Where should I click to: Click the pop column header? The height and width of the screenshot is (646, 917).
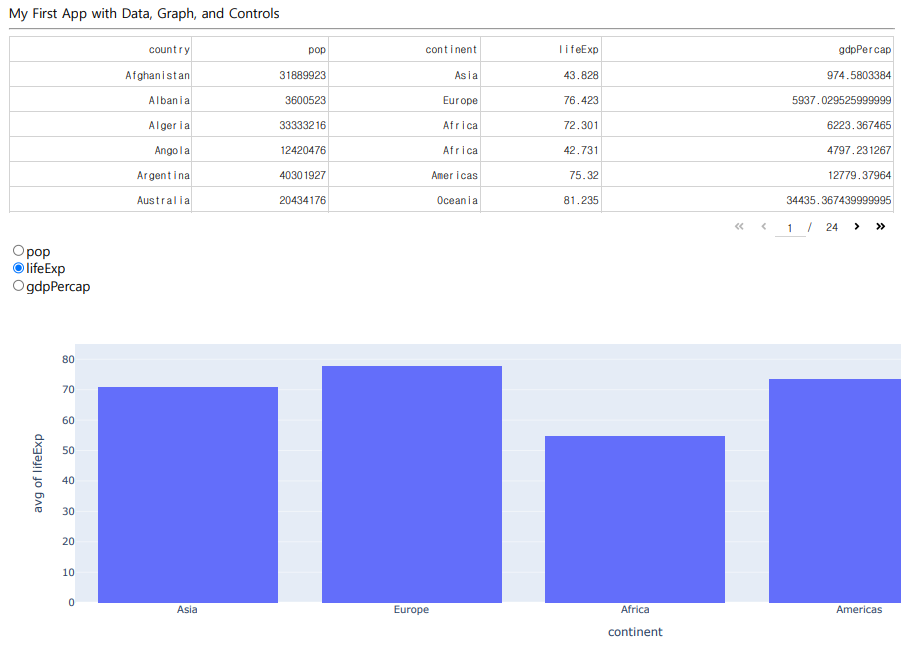[x=260, y=50]
